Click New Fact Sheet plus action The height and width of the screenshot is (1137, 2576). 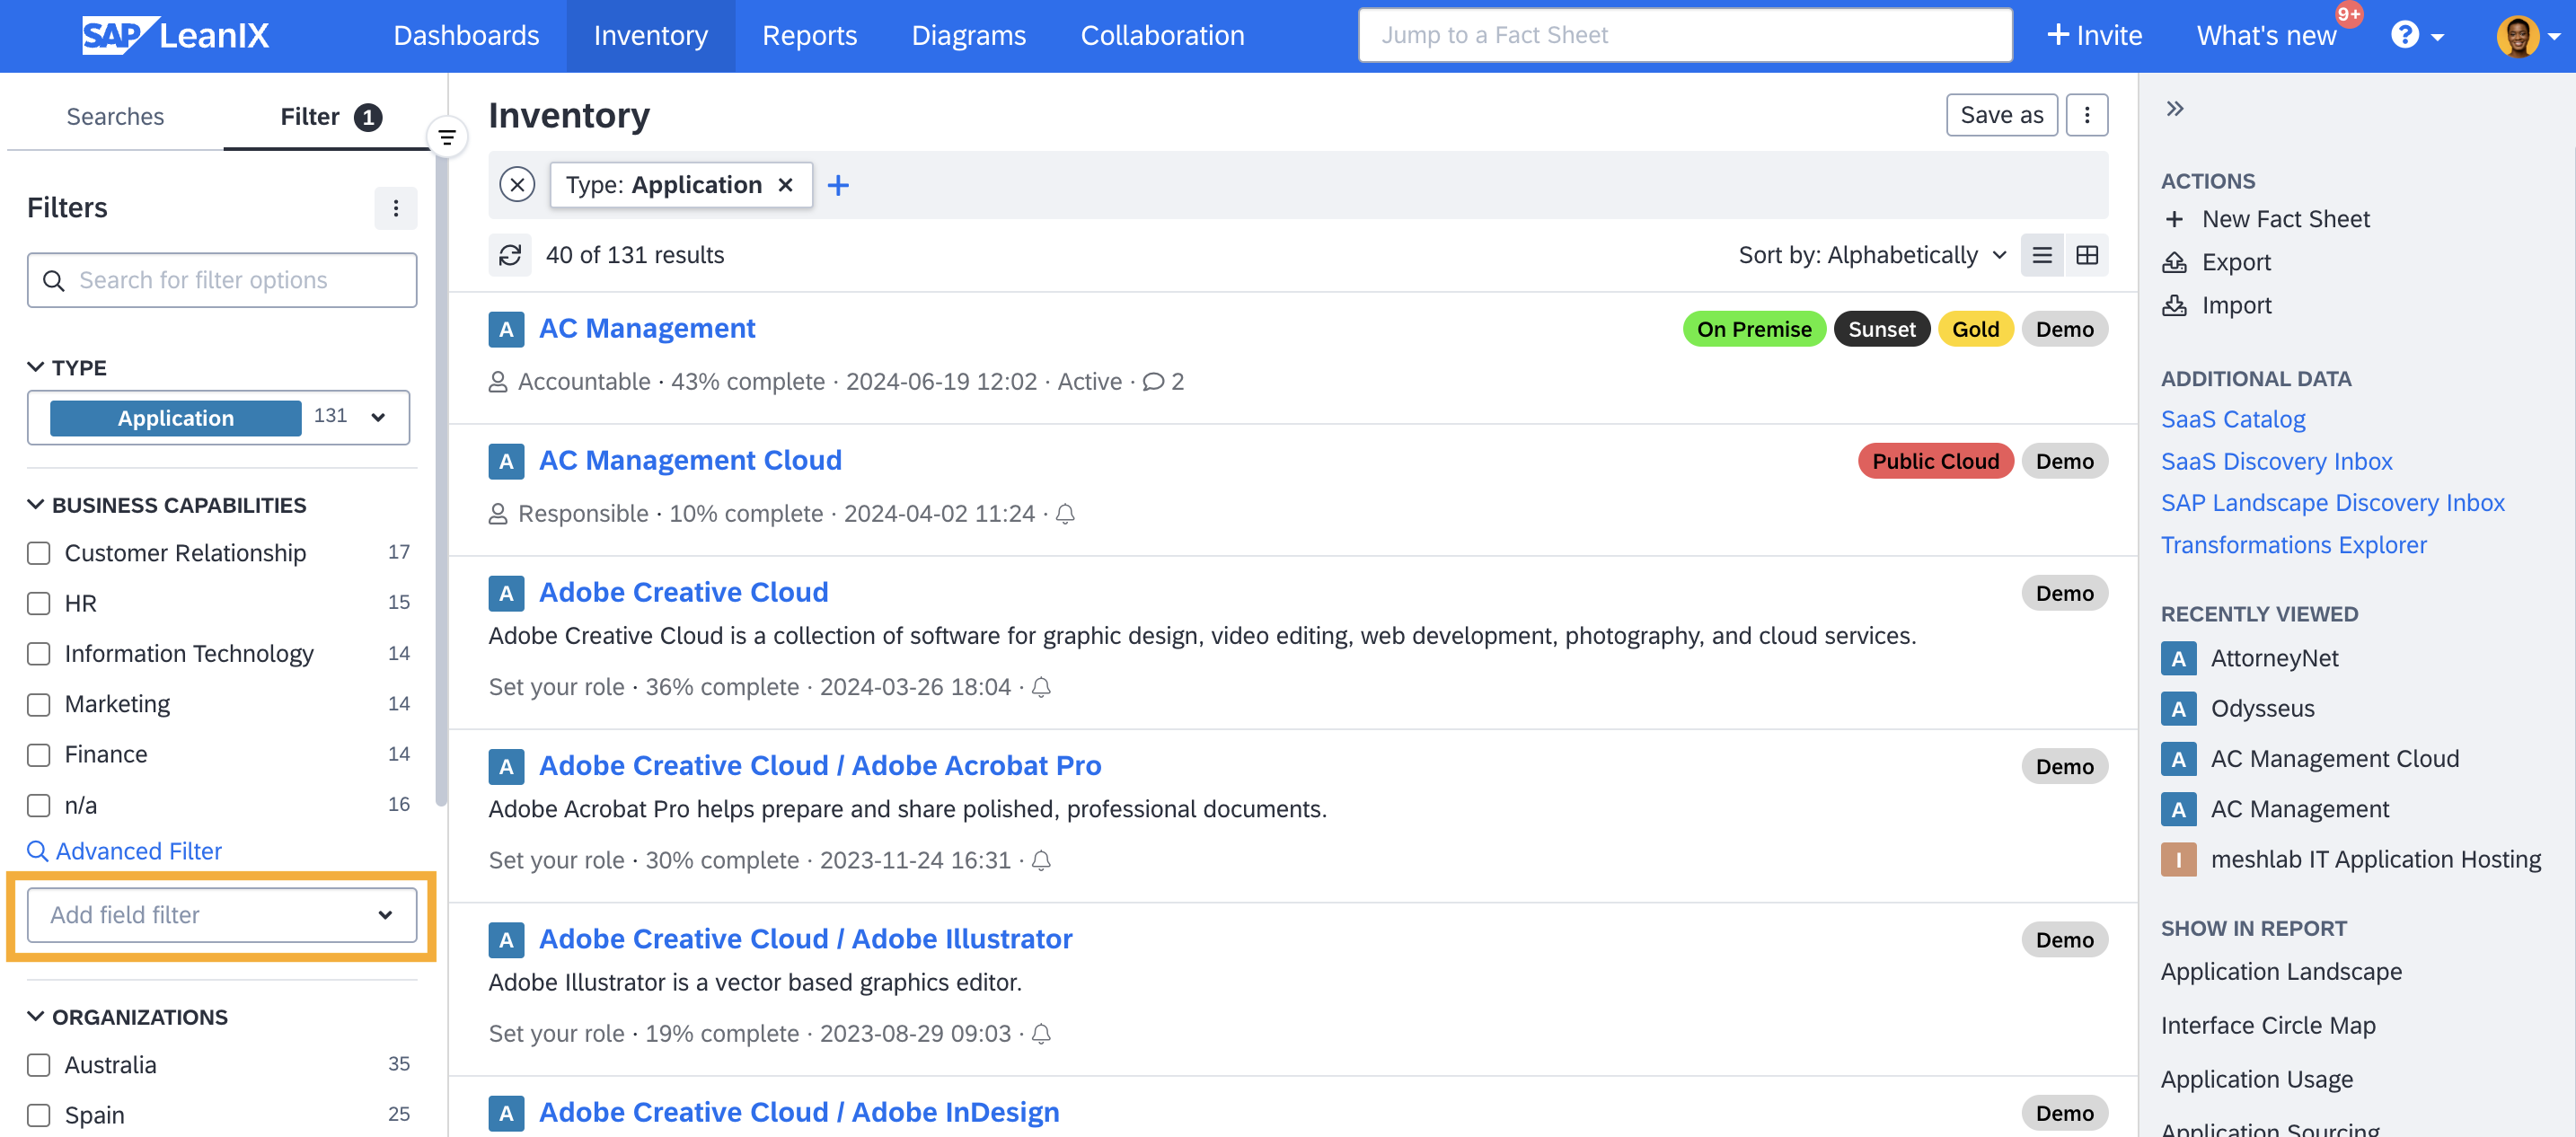click(2266, 219)
